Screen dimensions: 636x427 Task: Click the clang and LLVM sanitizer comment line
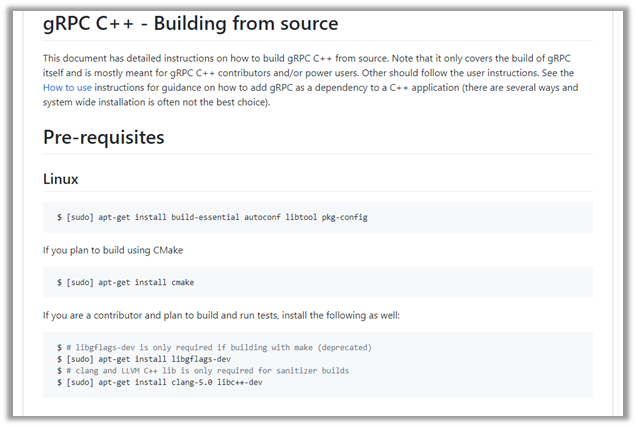[x=203, y=371]
